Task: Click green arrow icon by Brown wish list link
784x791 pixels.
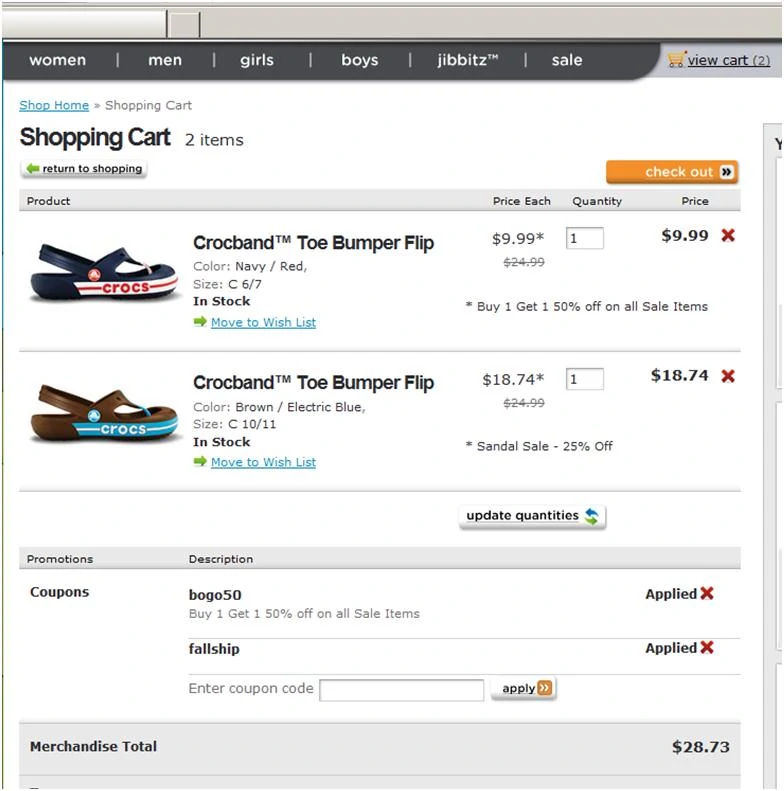Action: click(x=200, y=461)
